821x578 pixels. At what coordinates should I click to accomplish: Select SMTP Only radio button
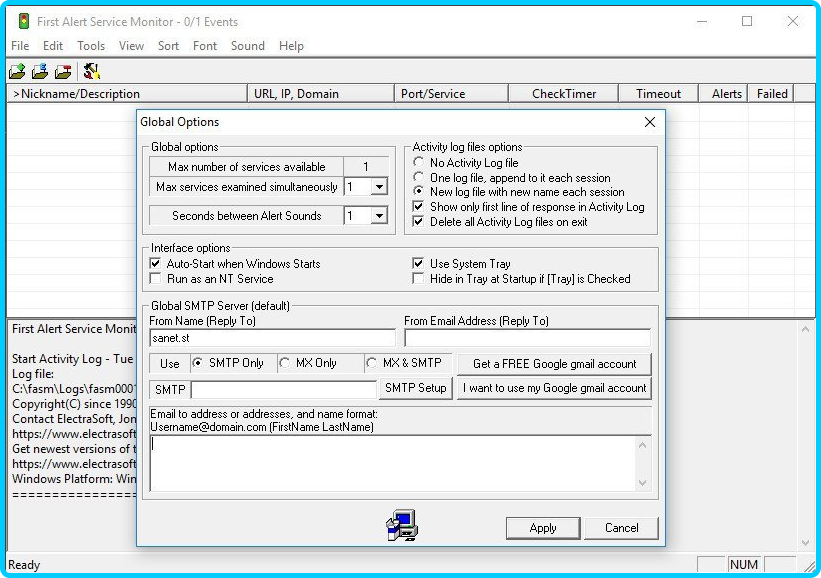tap(197, 363)
